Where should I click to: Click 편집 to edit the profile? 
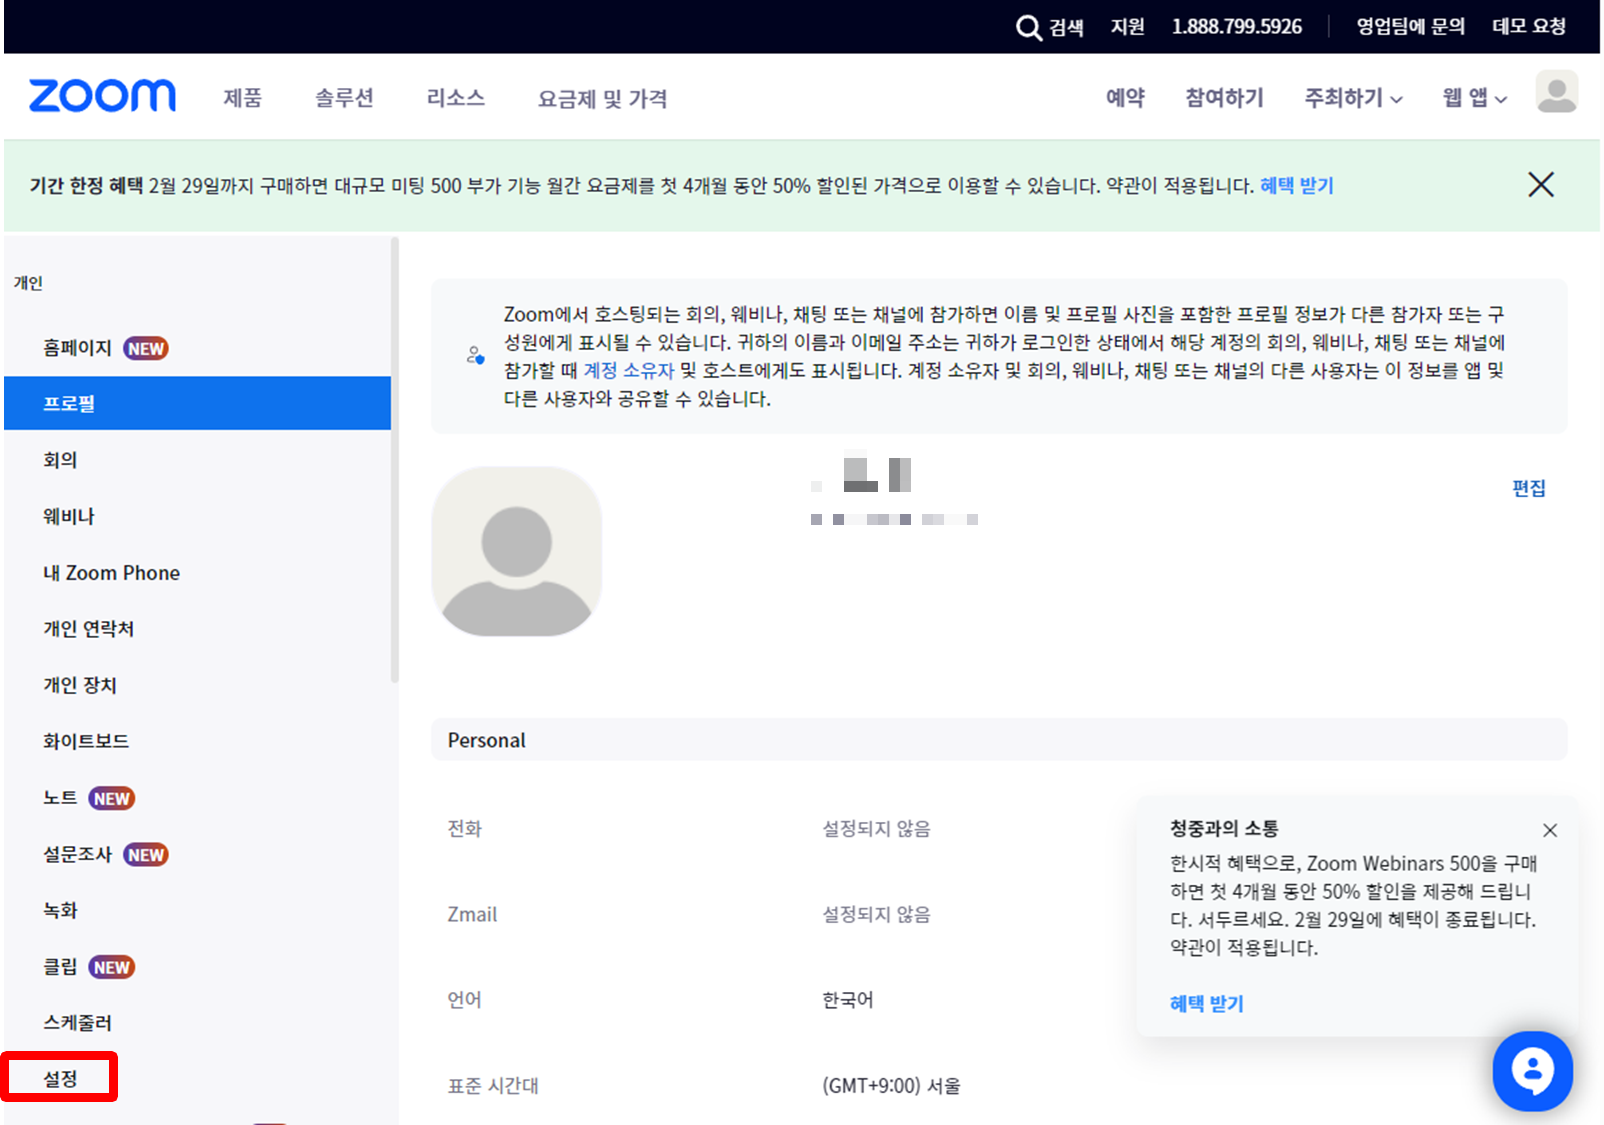[x=1529, y=488]
